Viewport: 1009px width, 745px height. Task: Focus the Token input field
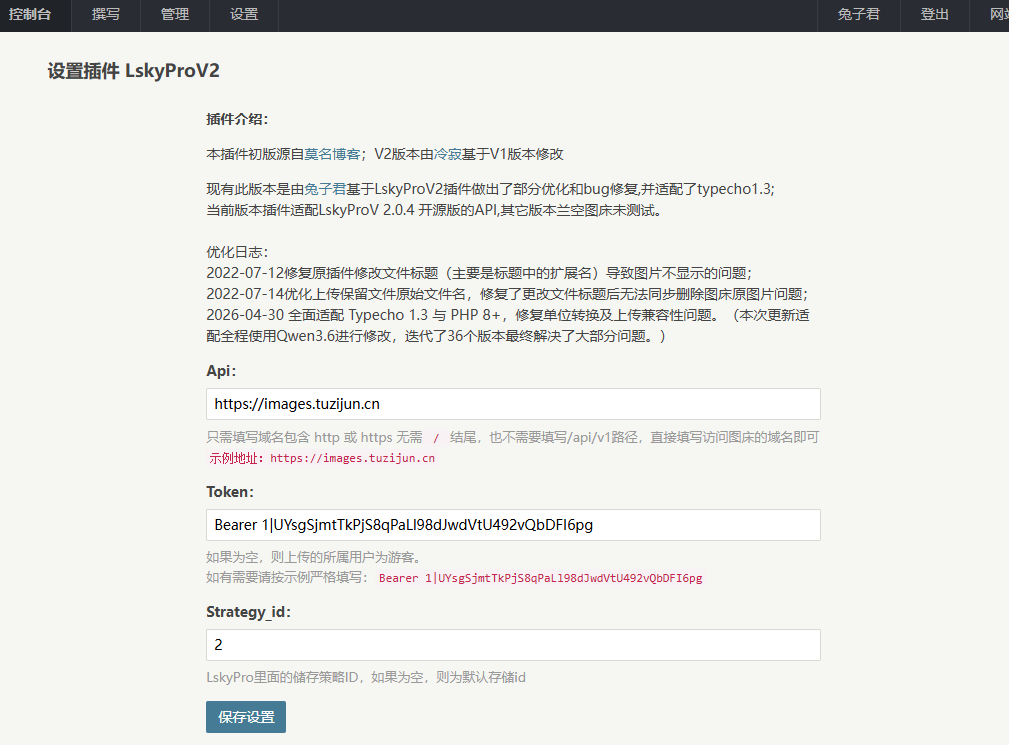point(513,525)
